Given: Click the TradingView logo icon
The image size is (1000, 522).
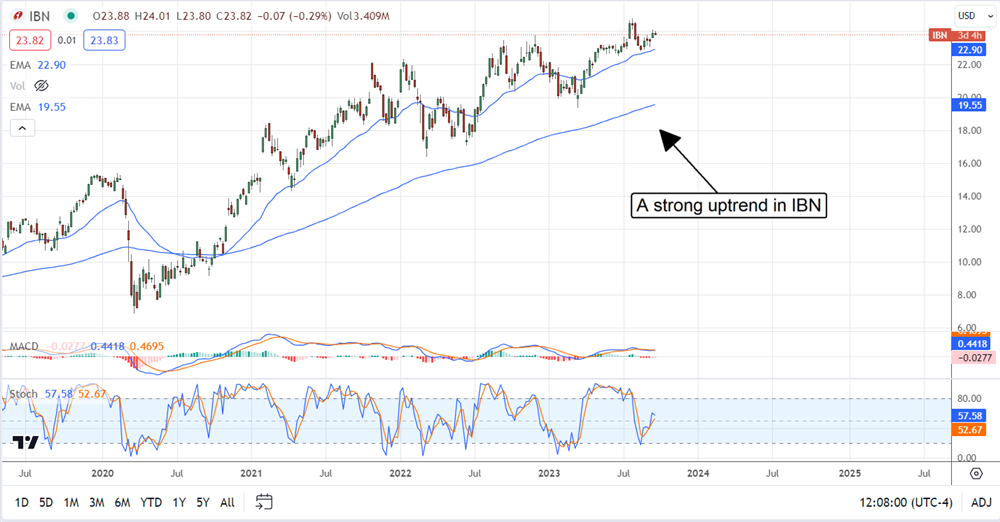Looking at the screenshot, I should click(x=26, y=442).
